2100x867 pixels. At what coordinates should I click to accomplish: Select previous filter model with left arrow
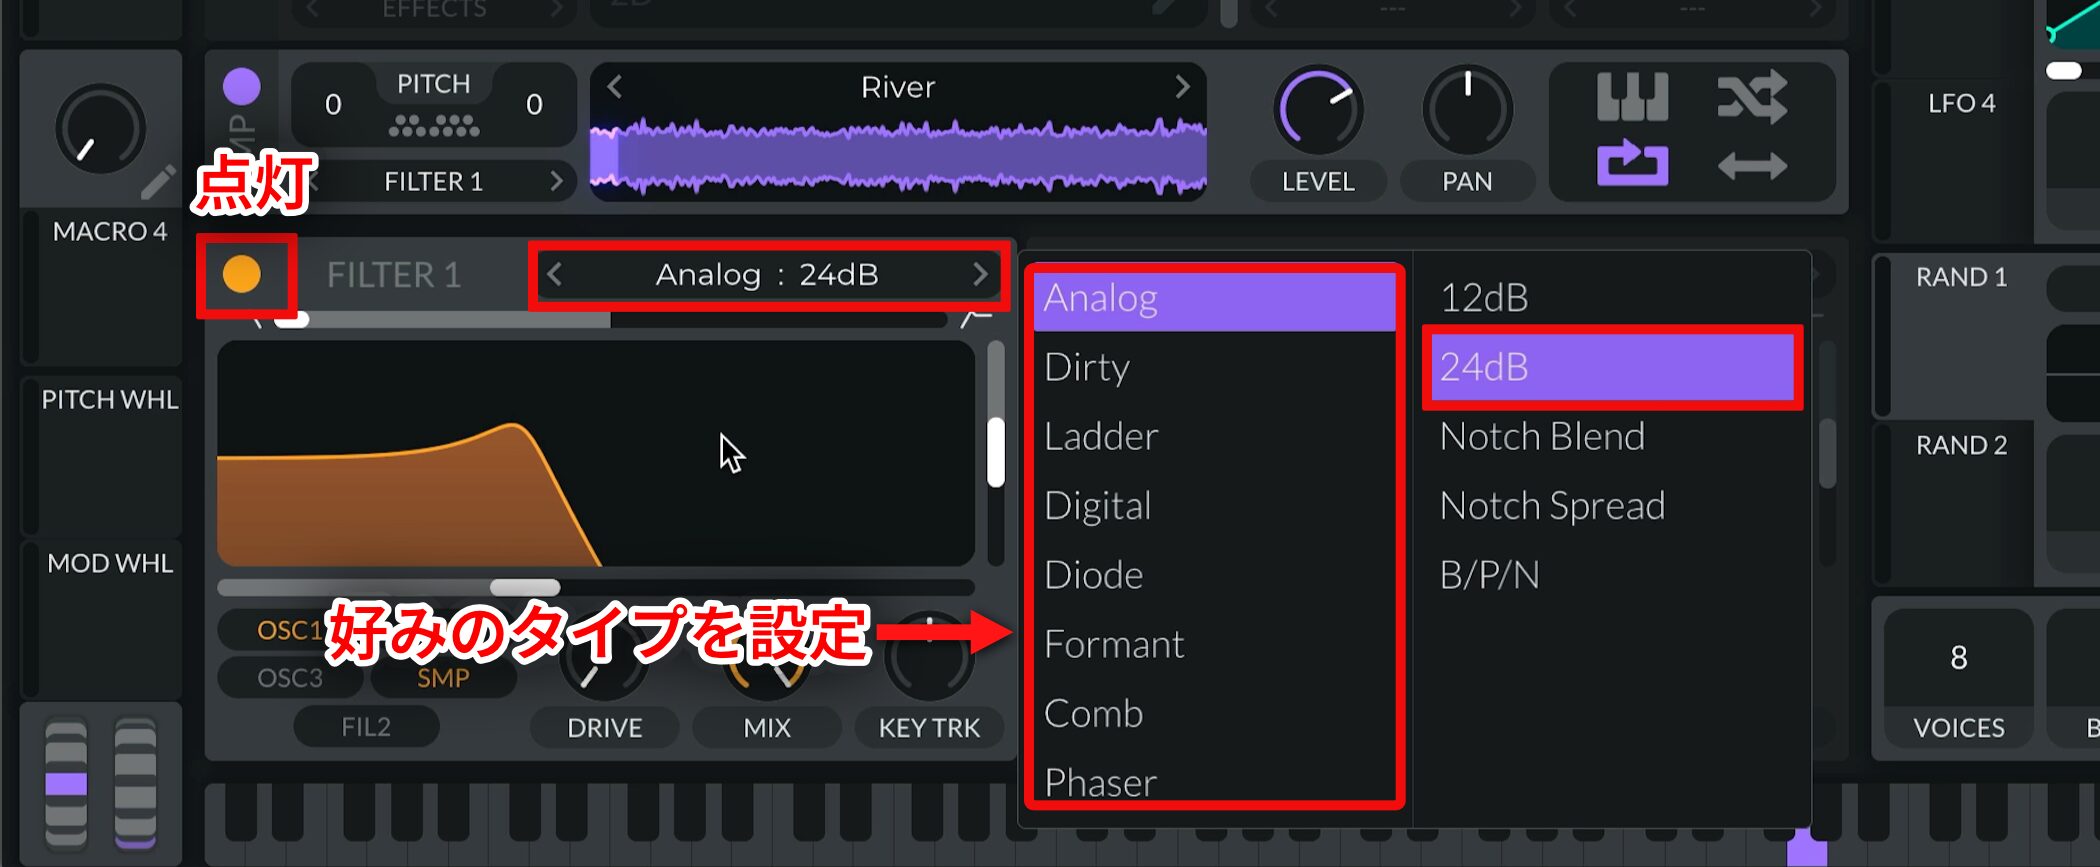pyautogui.click(x=555, y=274)
